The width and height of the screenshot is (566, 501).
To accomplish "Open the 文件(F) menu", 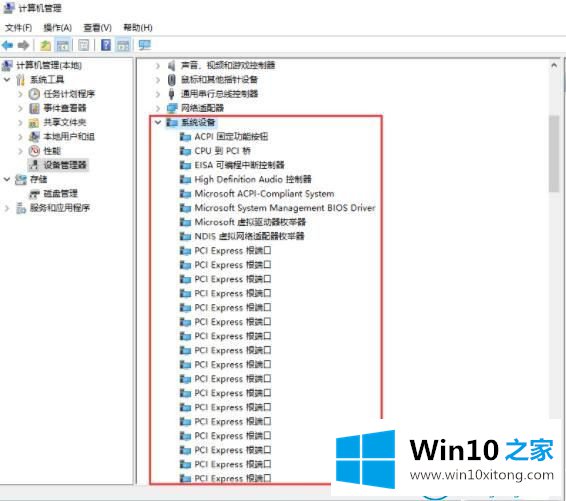I will click(x=18, y=28).
